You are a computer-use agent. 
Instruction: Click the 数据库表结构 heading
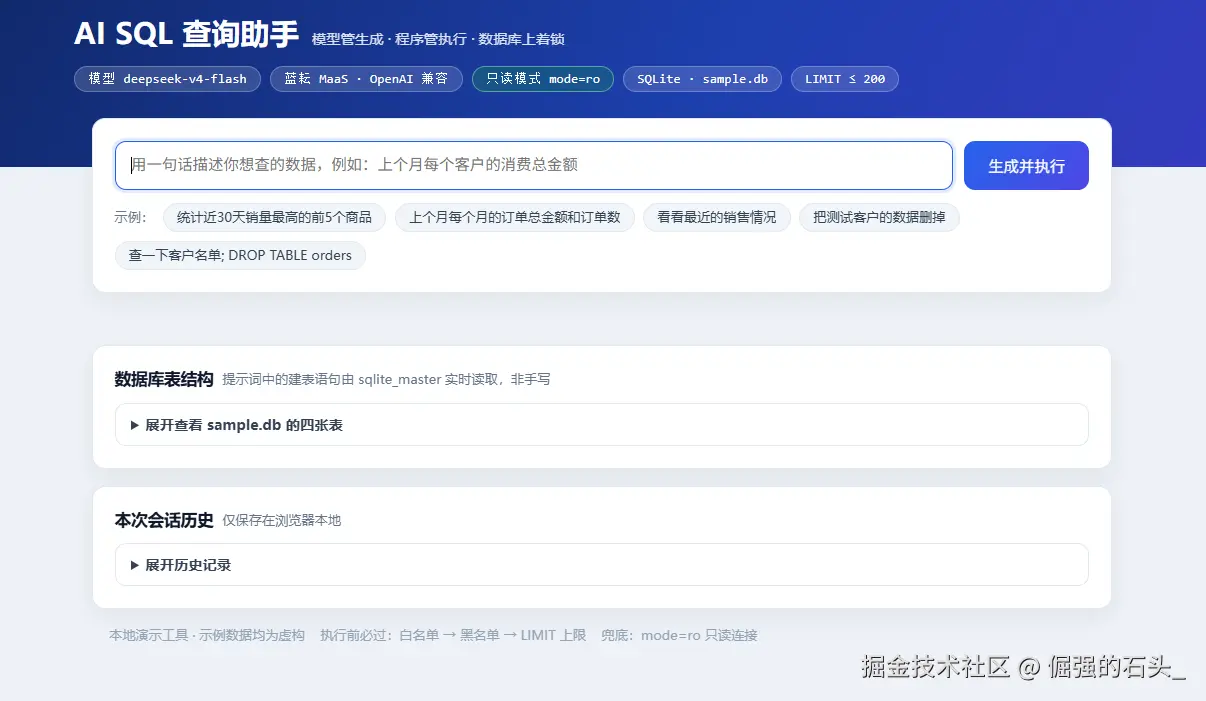pos(164,379)
